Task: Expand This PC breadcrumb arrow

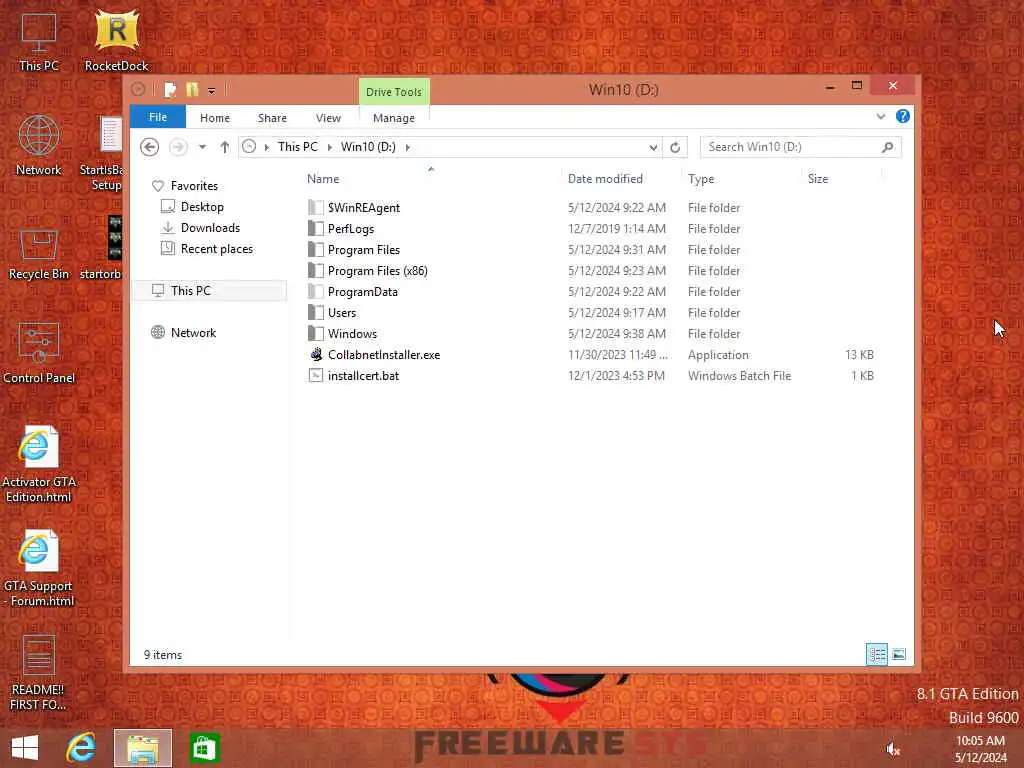Action: pyautogui.click(x=329, y=148)
